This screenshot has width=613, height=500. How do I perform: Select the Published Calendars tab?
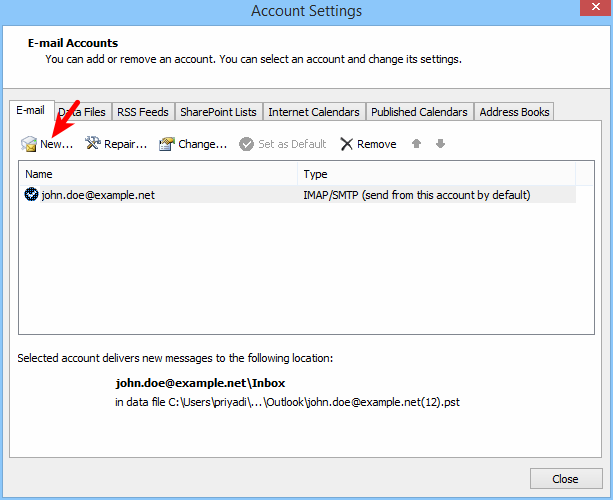coord(419,112)
